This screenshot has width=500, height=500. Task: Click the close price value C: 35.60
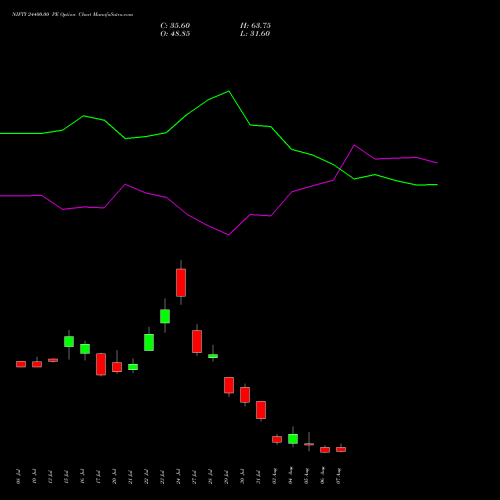pos(175,26)
